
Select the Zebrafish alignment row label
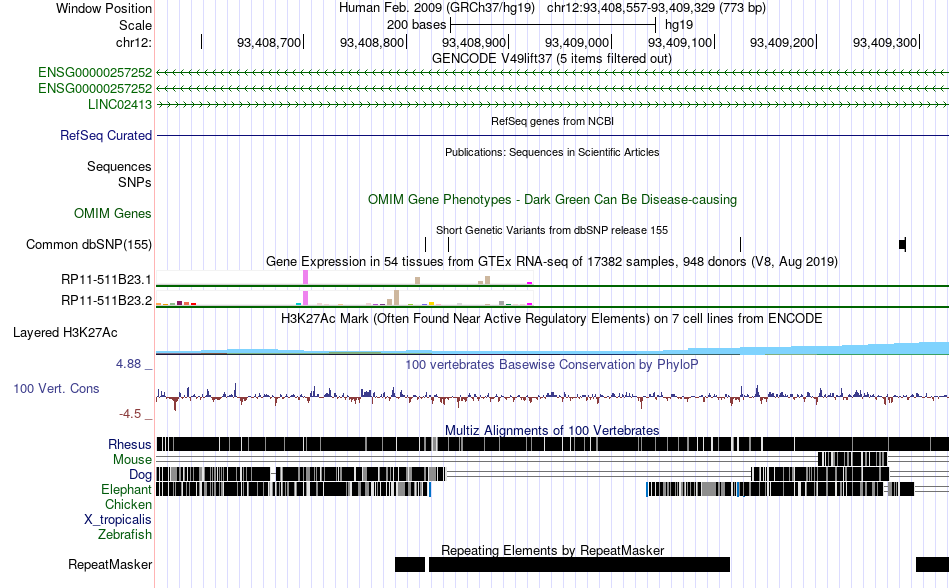click(x=125, y=535)
